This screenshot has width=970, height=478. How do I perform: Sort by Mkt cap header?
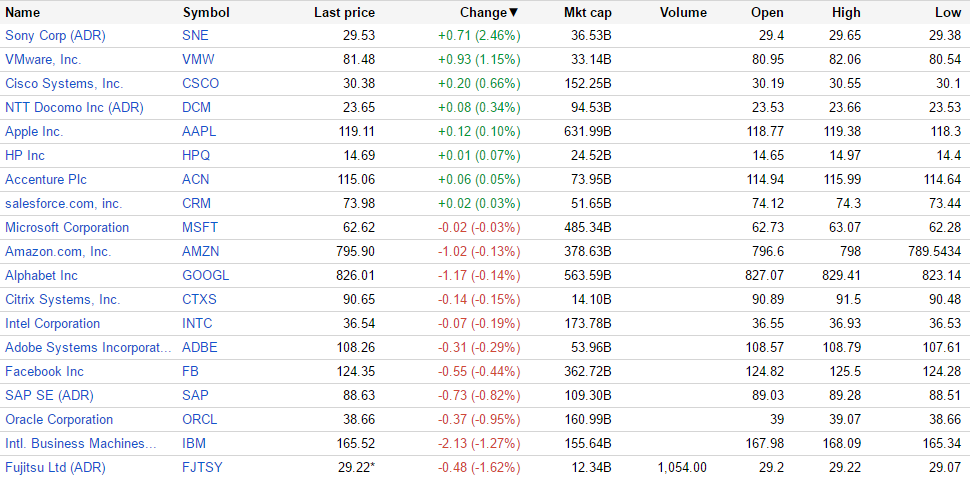point(587,13)
